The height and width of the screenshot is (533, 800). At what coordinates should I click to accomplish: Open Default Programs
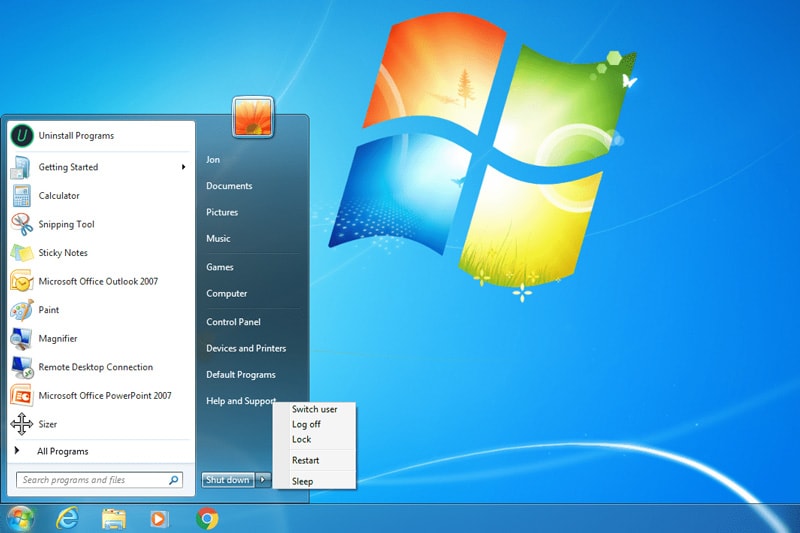[241, 375]
